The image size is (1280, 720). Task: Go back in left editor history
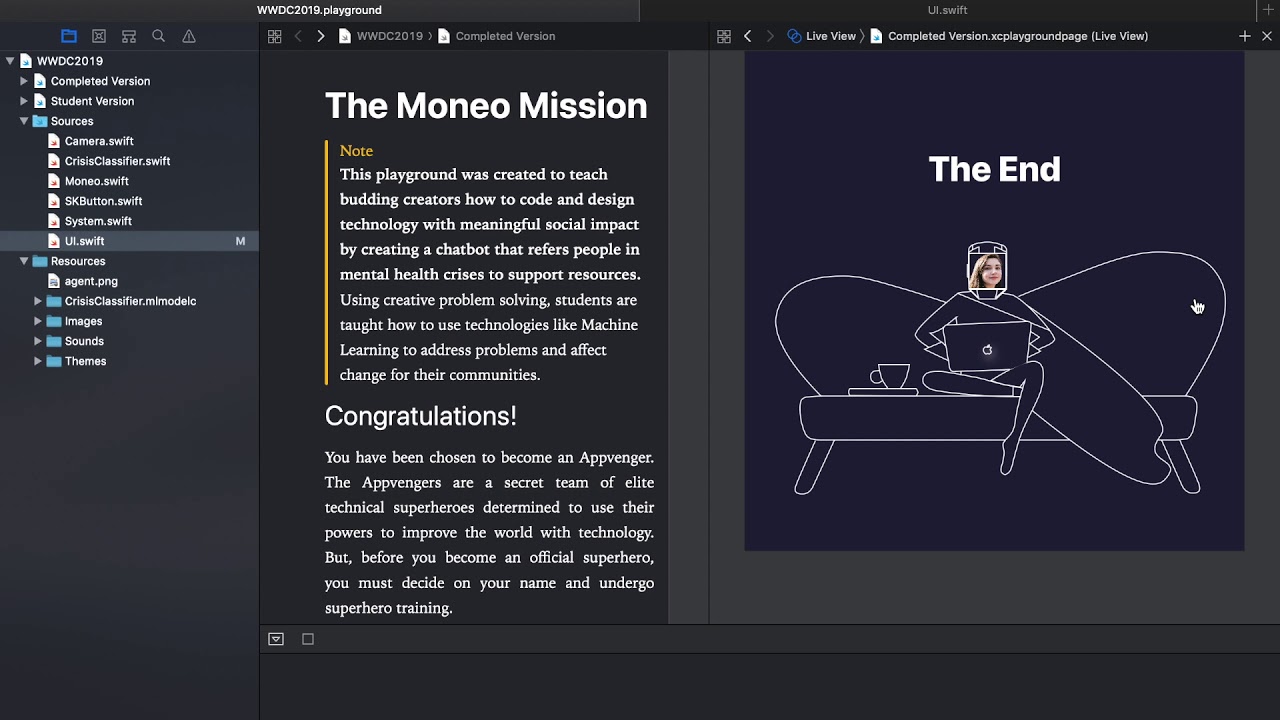(298, 36)
